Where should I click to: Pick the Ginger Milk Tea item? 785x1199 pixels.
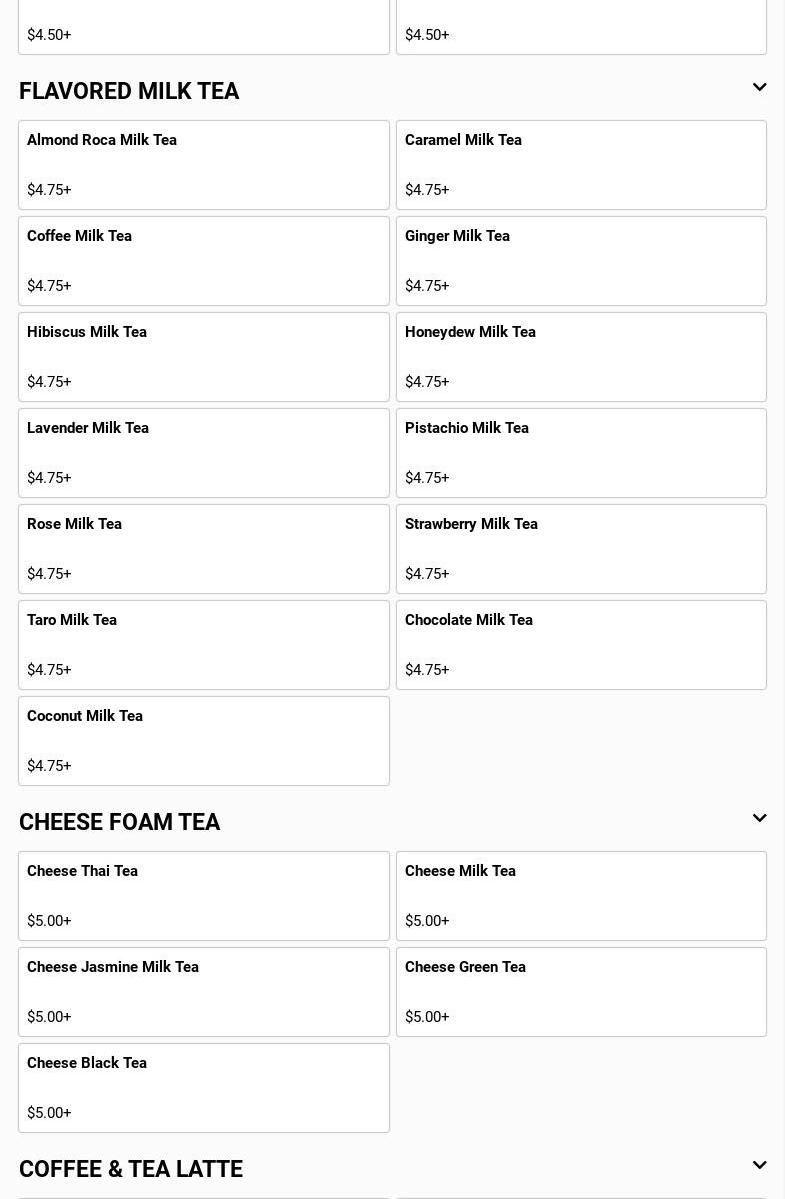(x=581, y=261)
